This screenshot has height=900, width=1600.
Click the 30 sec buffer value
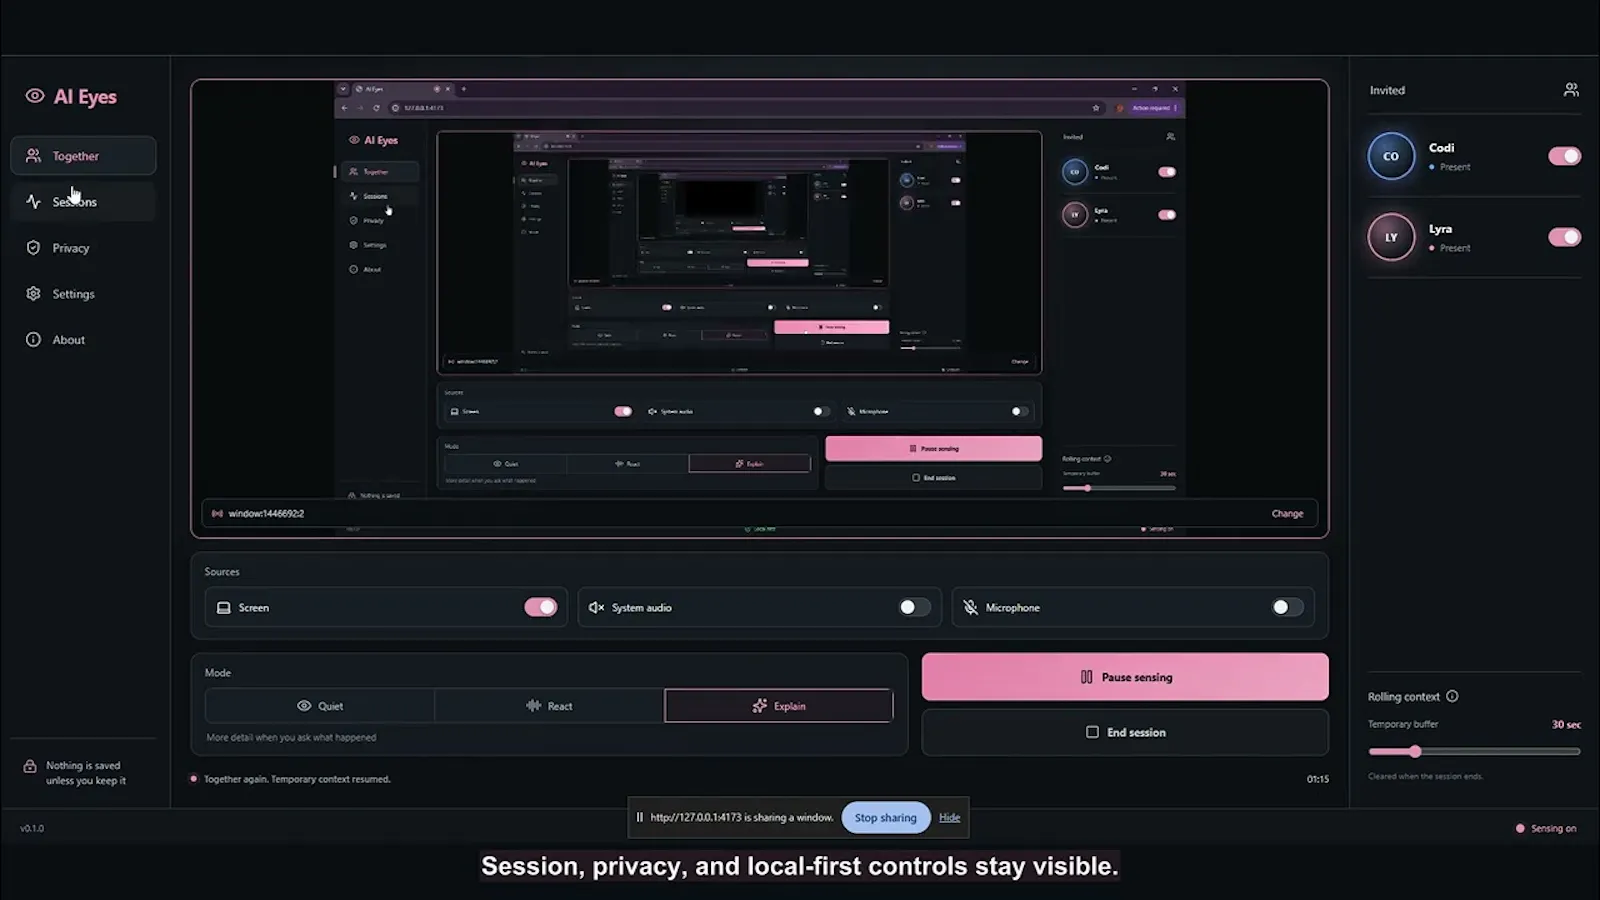pos(1566,725)
